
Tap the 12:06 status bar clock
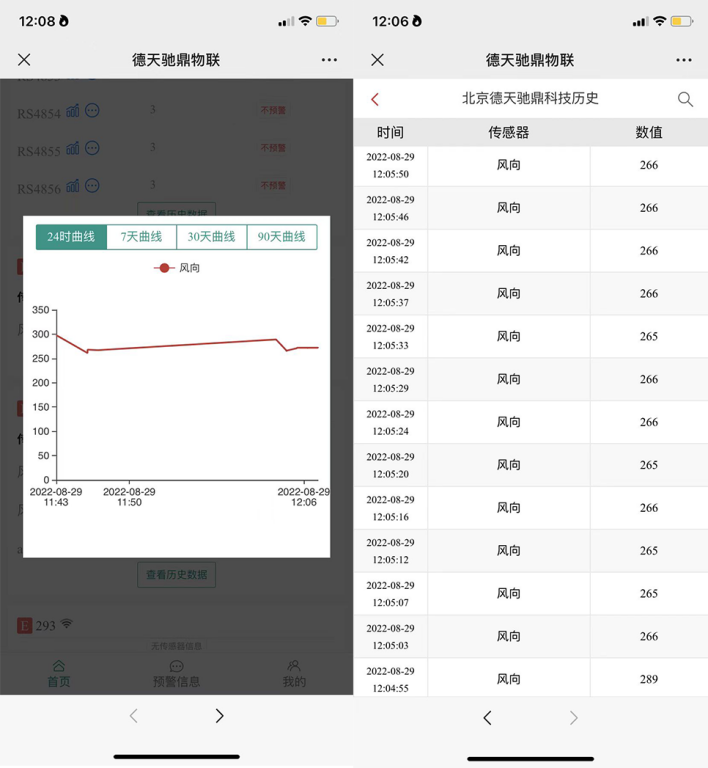click(390, 22)
